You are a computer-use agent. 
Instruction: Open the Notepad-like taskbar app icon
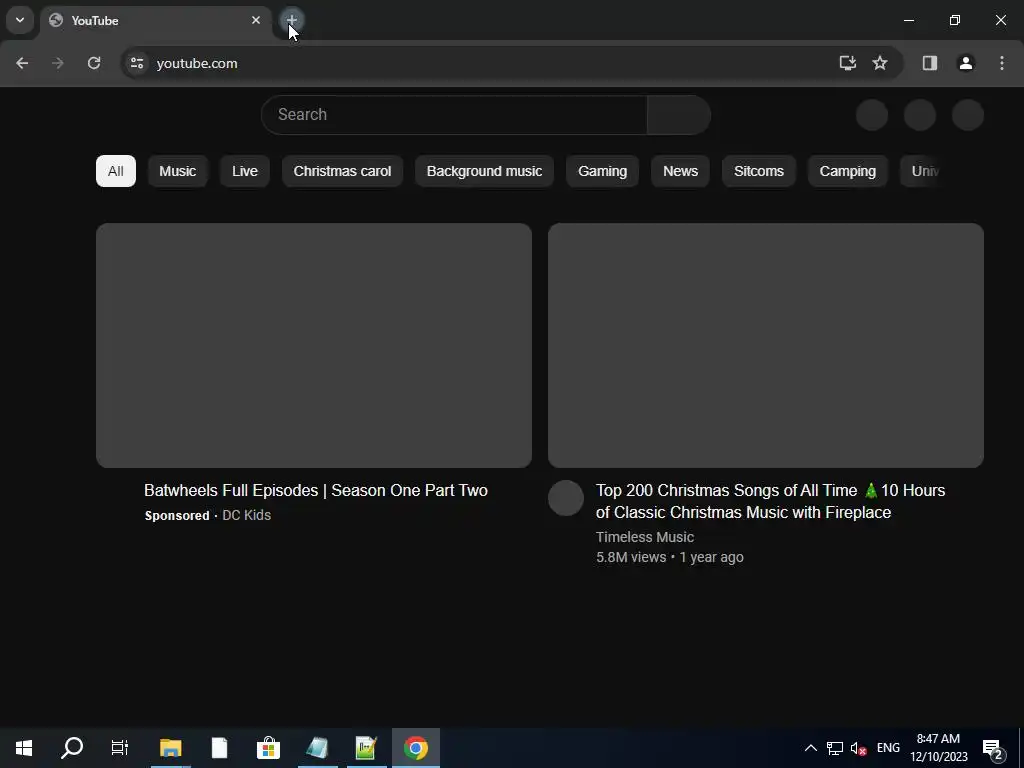click(x=317, y=748)
